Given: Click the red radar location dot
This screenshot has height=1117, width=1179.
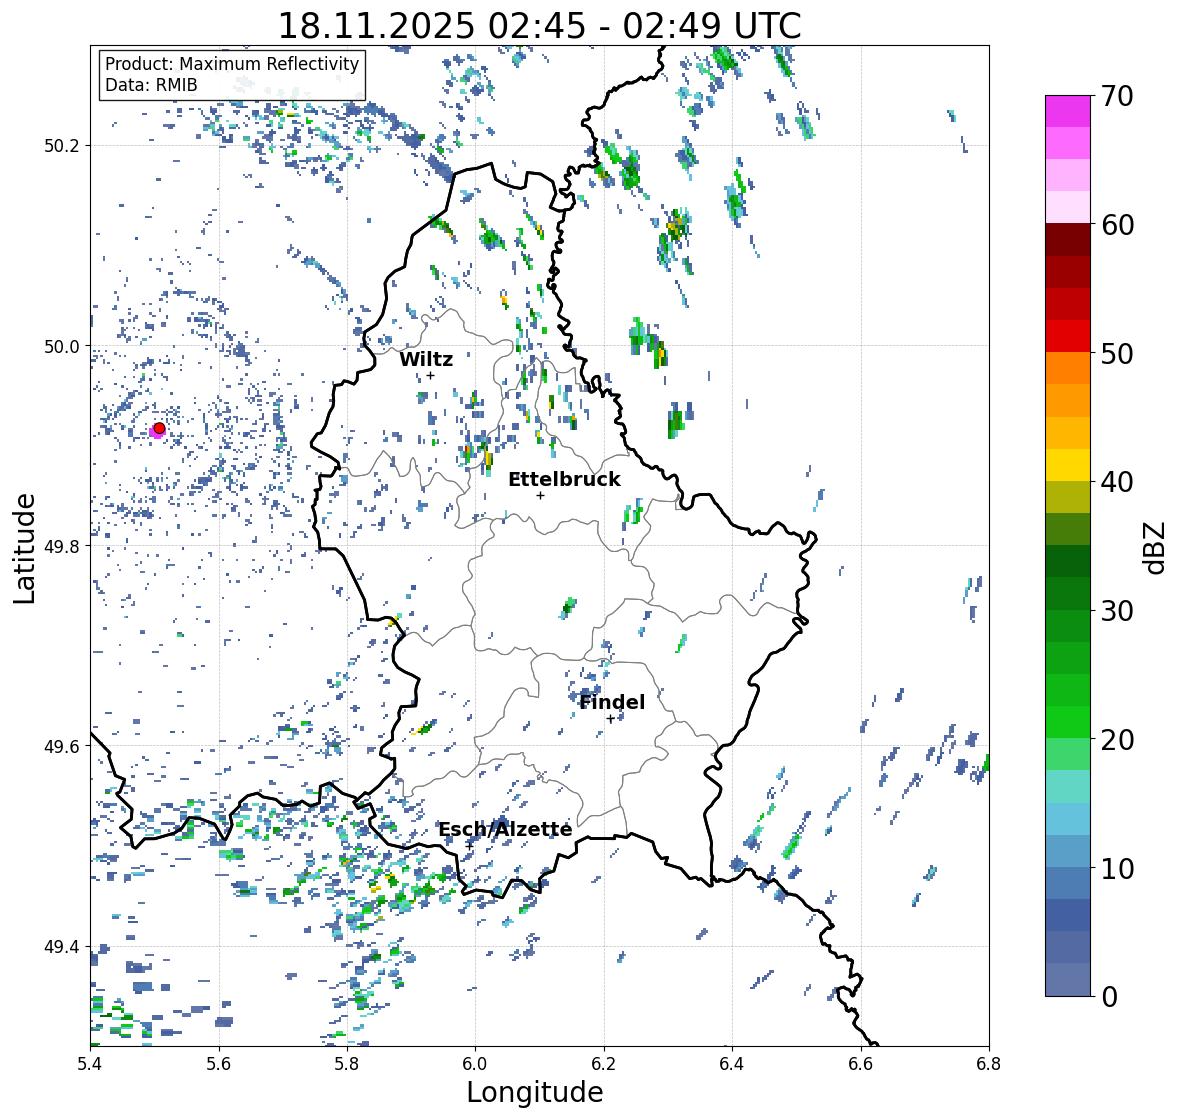Looking at the screenshot, I should tap(159, 428).
